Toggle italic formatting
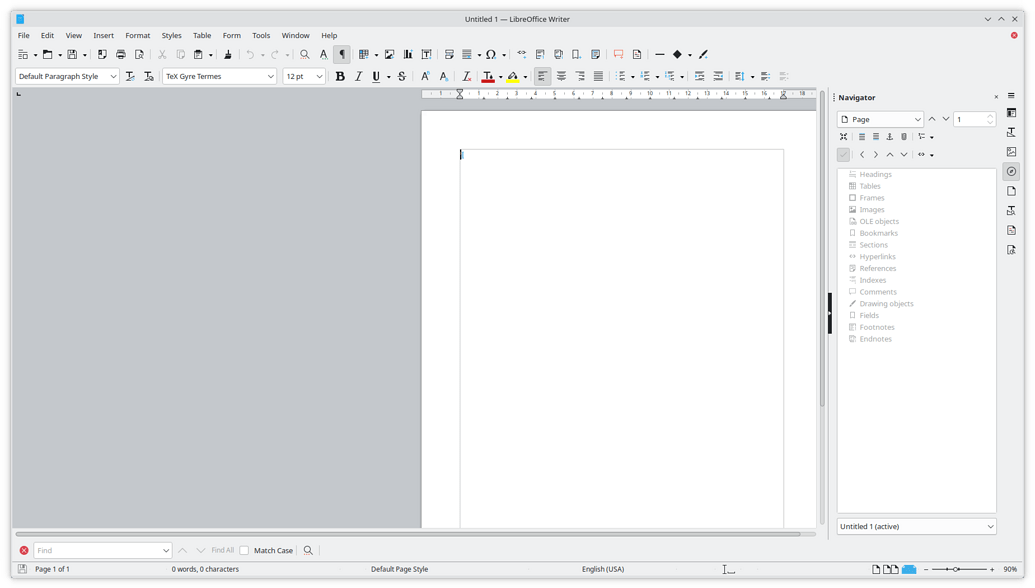 [x=358, y=77]
